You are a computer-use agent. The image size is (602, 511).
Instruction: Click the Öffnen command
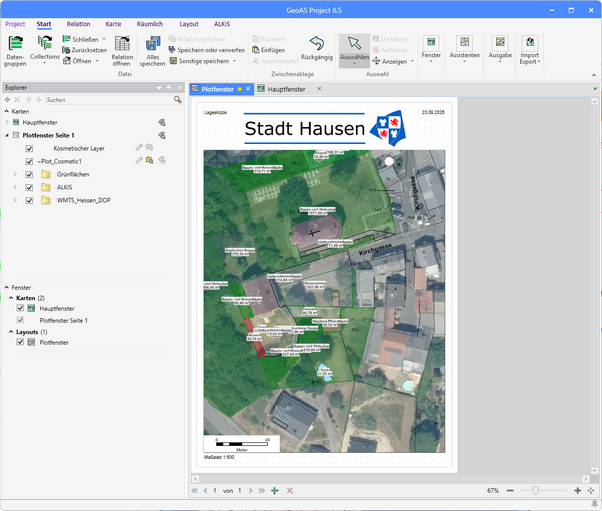pyautogui.click(x=81, y=61)
